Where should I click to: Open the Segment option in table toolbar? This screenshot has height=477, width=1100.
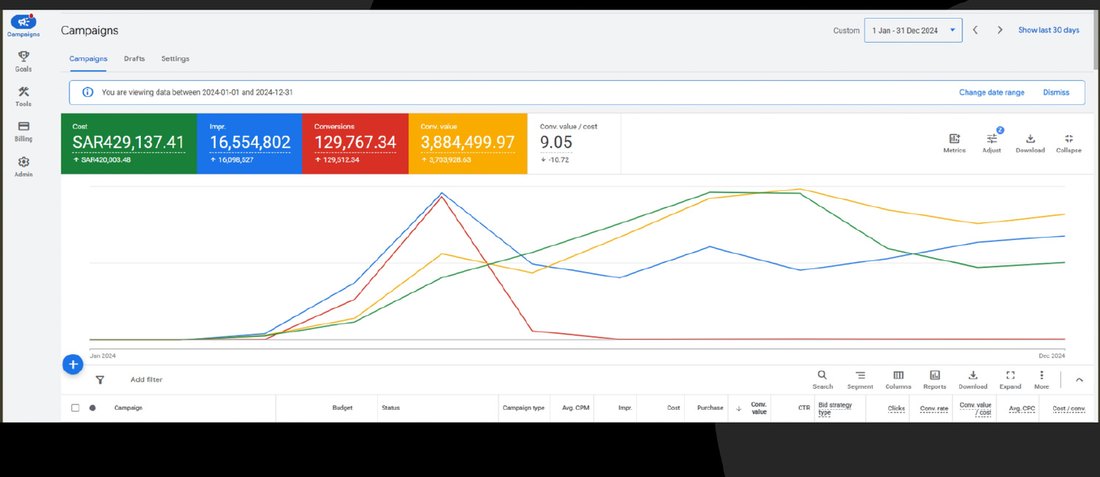(860, 380)
